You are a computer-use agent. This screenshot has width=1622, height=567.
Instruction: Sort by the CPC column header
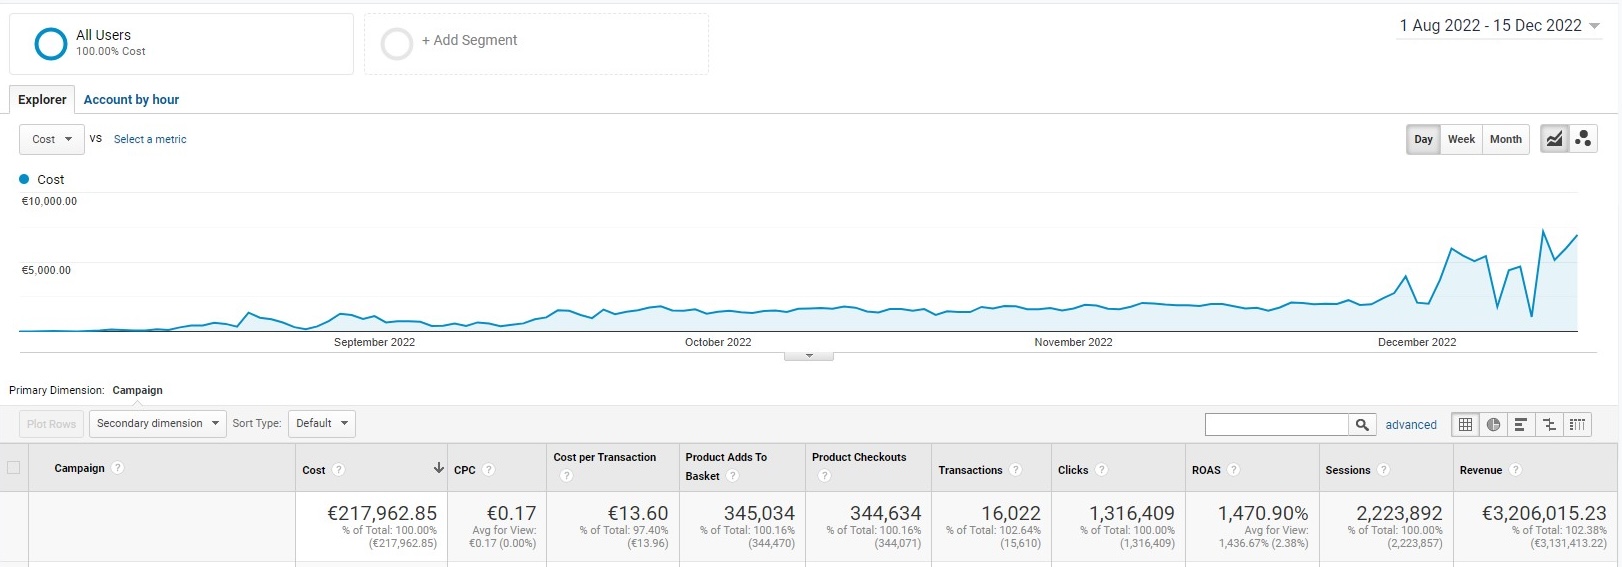pos(465,470)
